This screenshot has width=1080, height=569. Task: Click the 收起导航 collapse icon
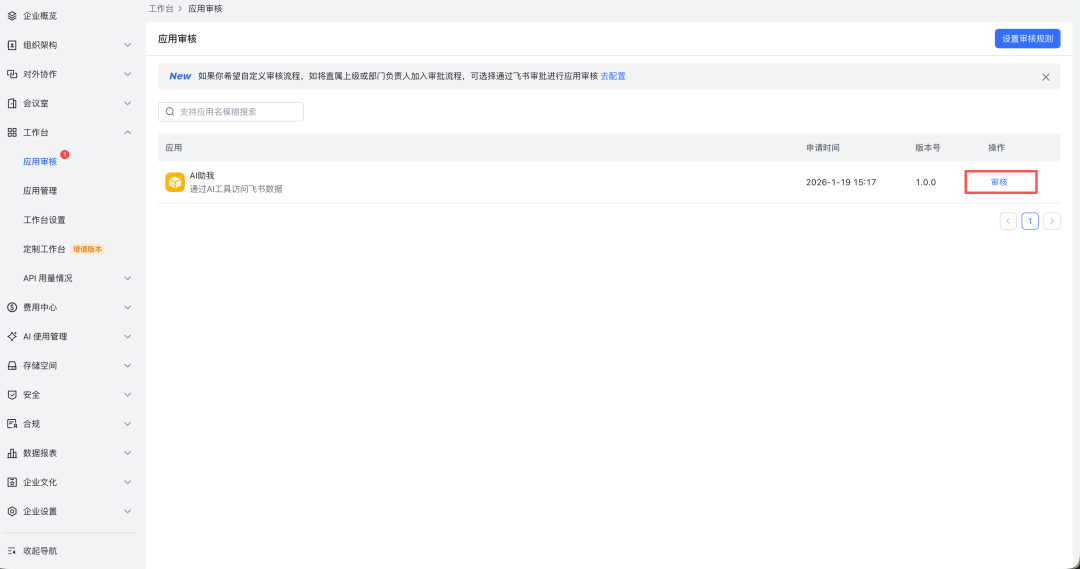coord(12,551)
